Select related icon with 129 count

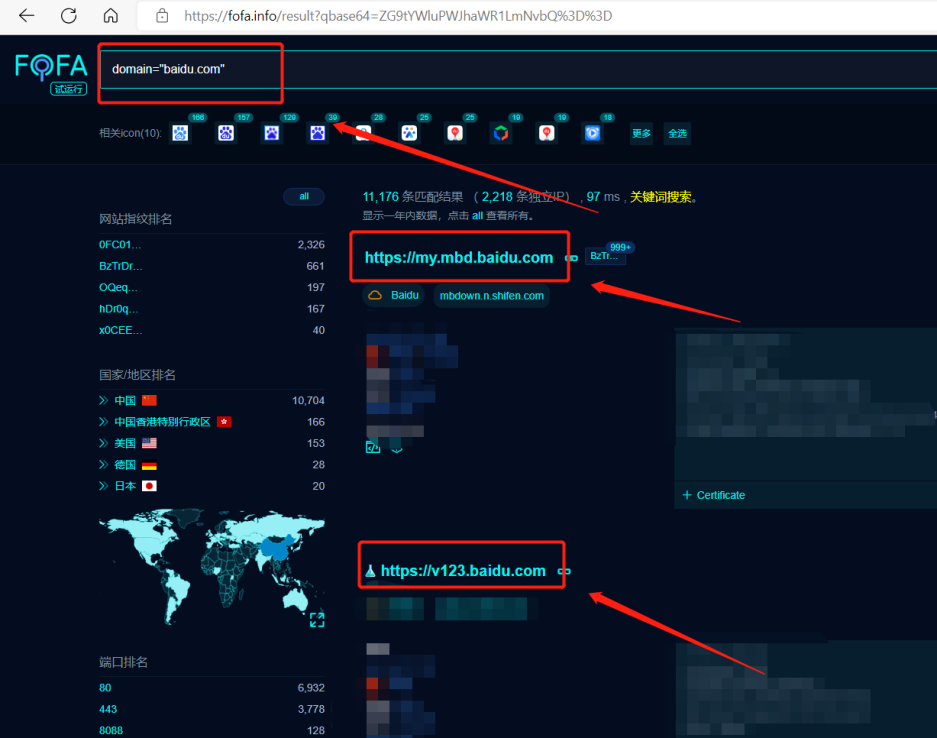[x=272, y=133]
